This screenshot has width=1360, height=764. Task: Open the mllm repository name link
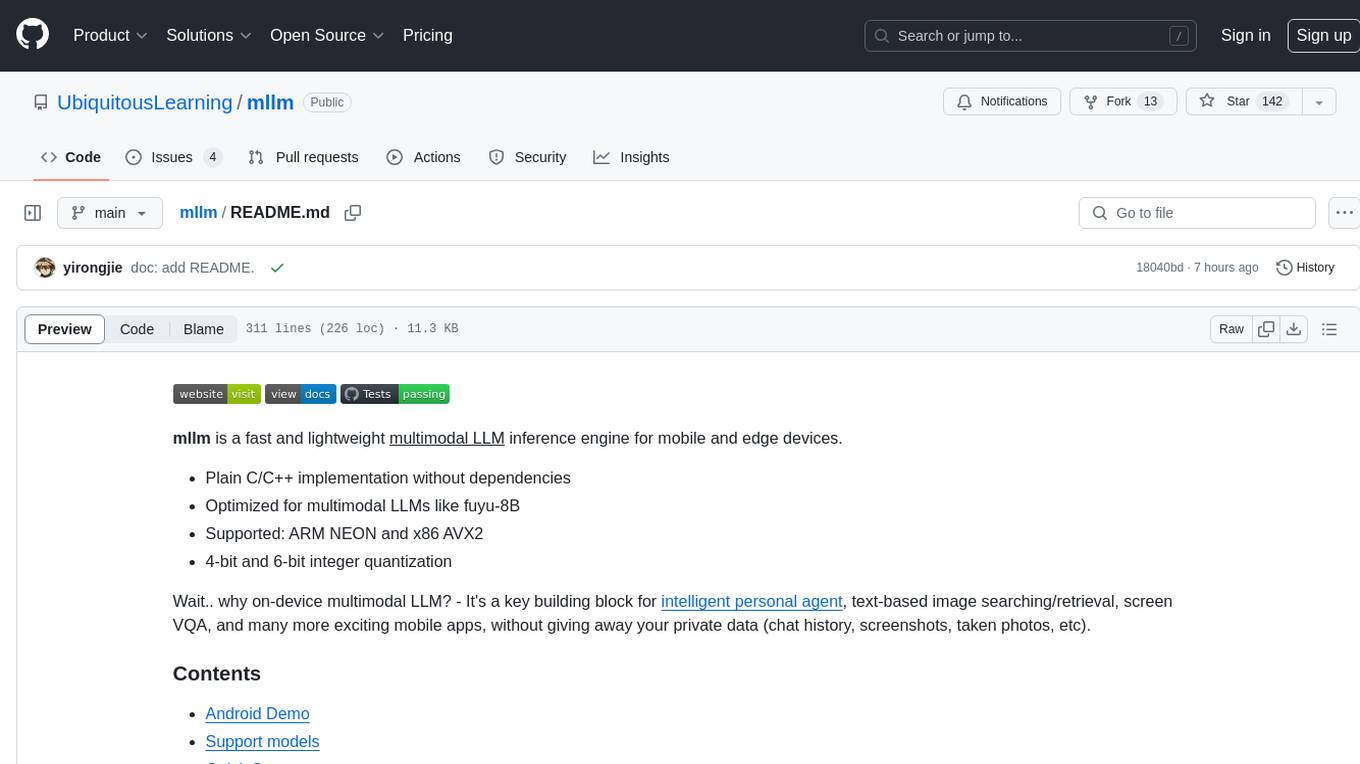(270, 102)
